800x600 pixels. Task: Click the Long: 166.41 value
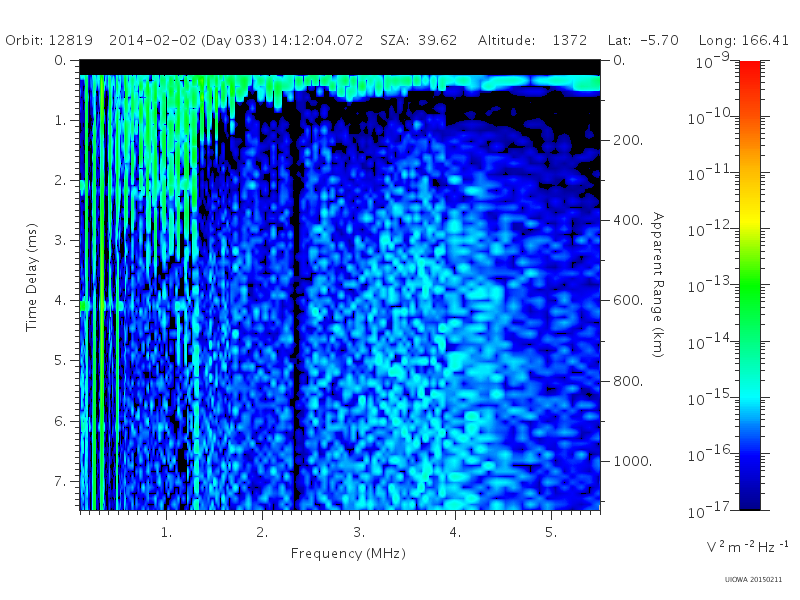743,40
